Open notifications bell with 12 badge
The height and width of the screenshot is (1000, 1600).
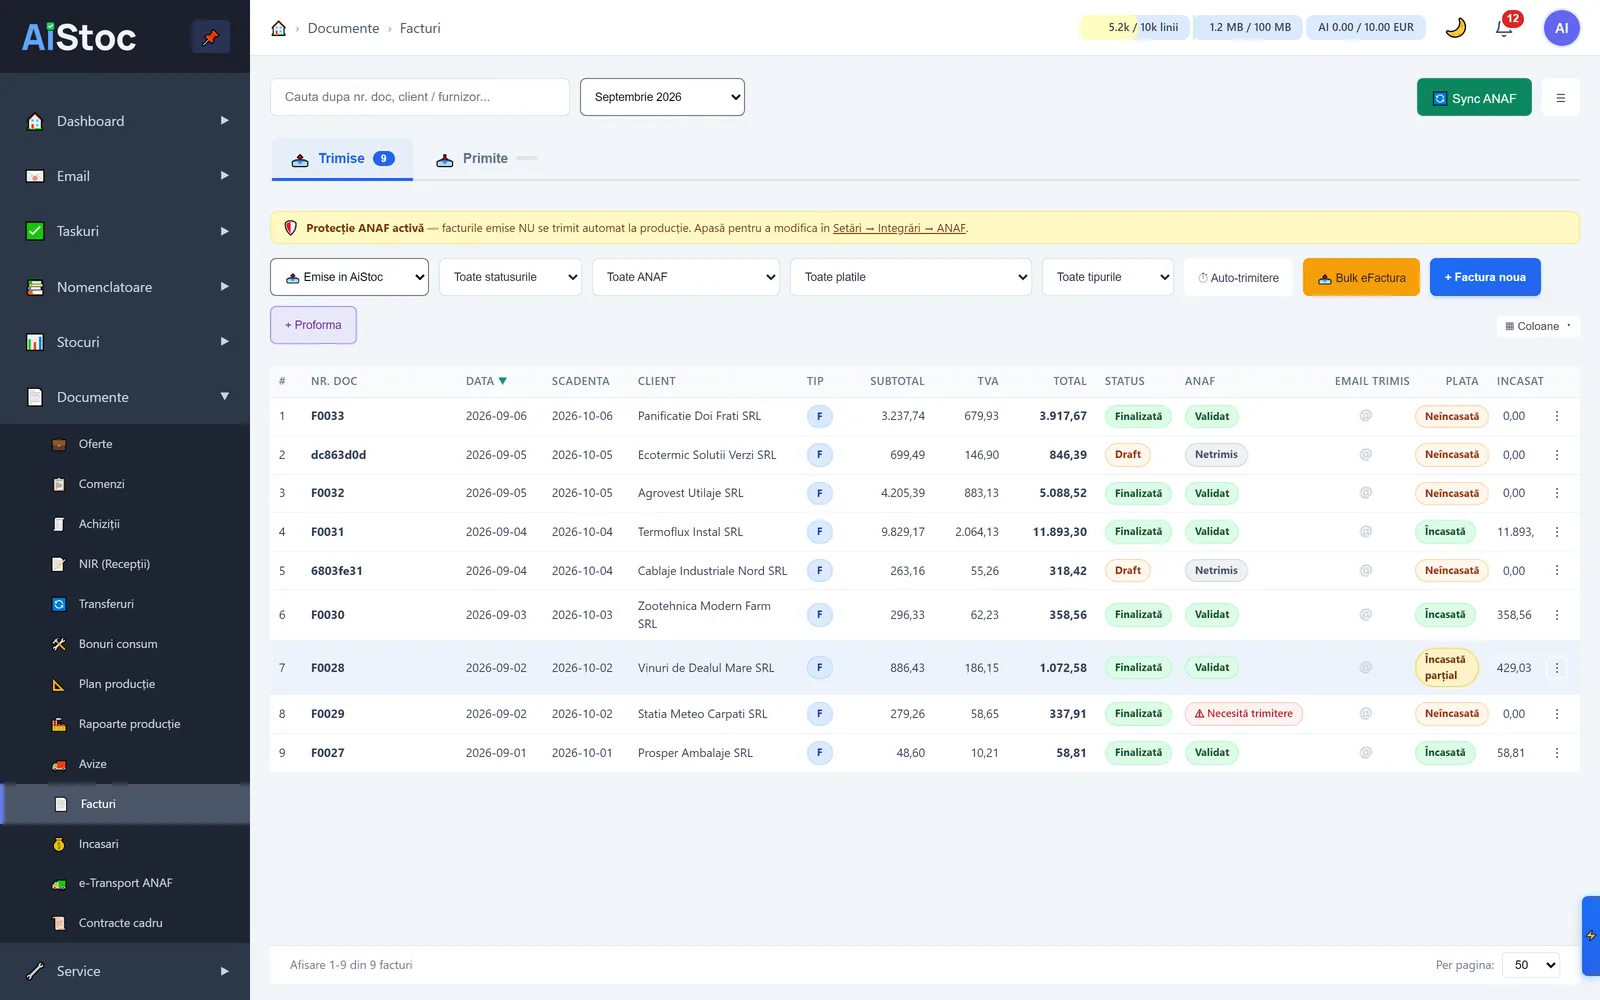tap(1504, 28)
